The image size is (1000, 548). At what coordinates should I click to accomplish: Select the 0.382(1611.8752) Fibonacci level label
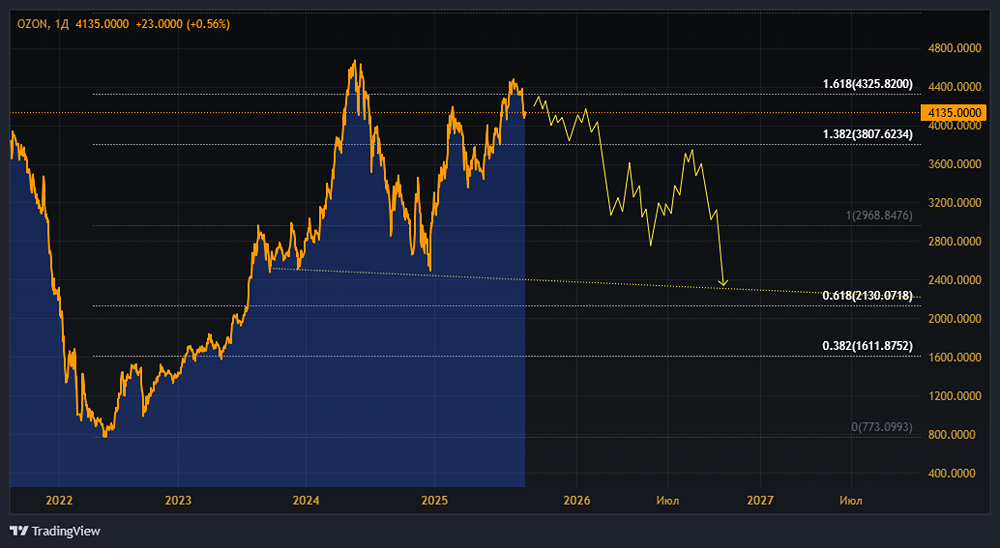(x=867, y=346)
